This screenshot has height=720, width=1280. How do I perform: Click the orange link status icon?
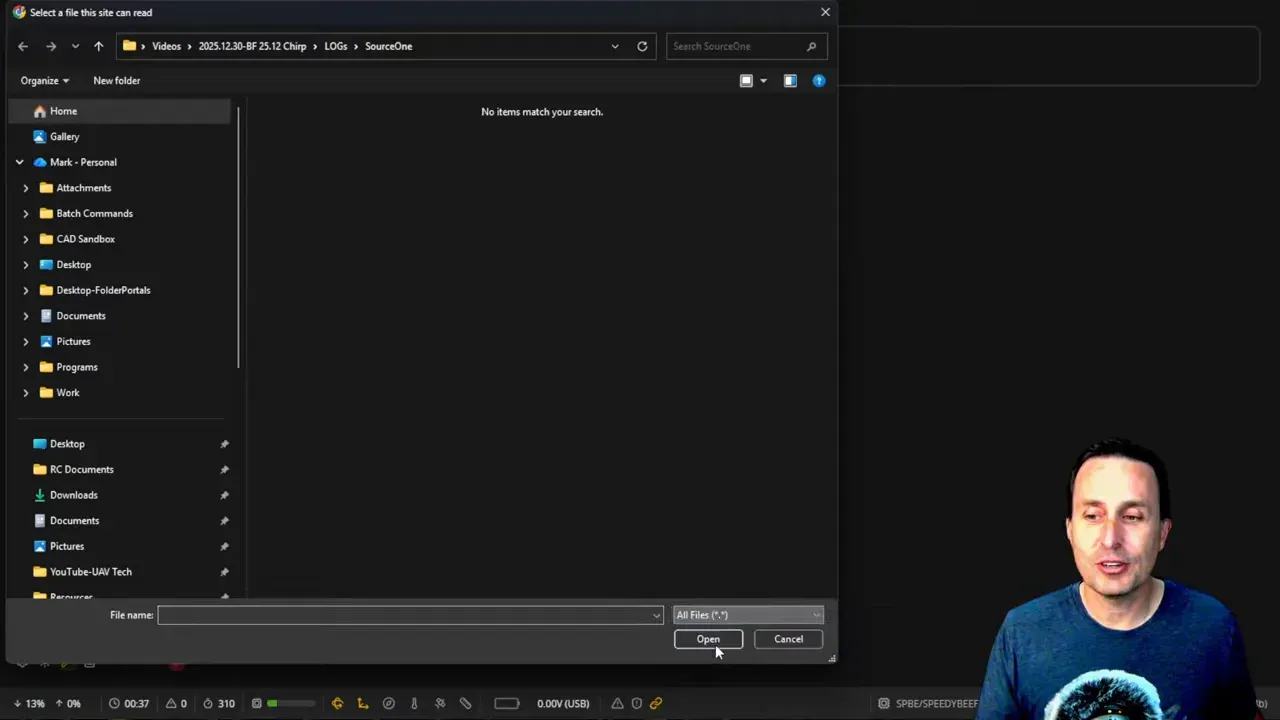coord(656,703)
